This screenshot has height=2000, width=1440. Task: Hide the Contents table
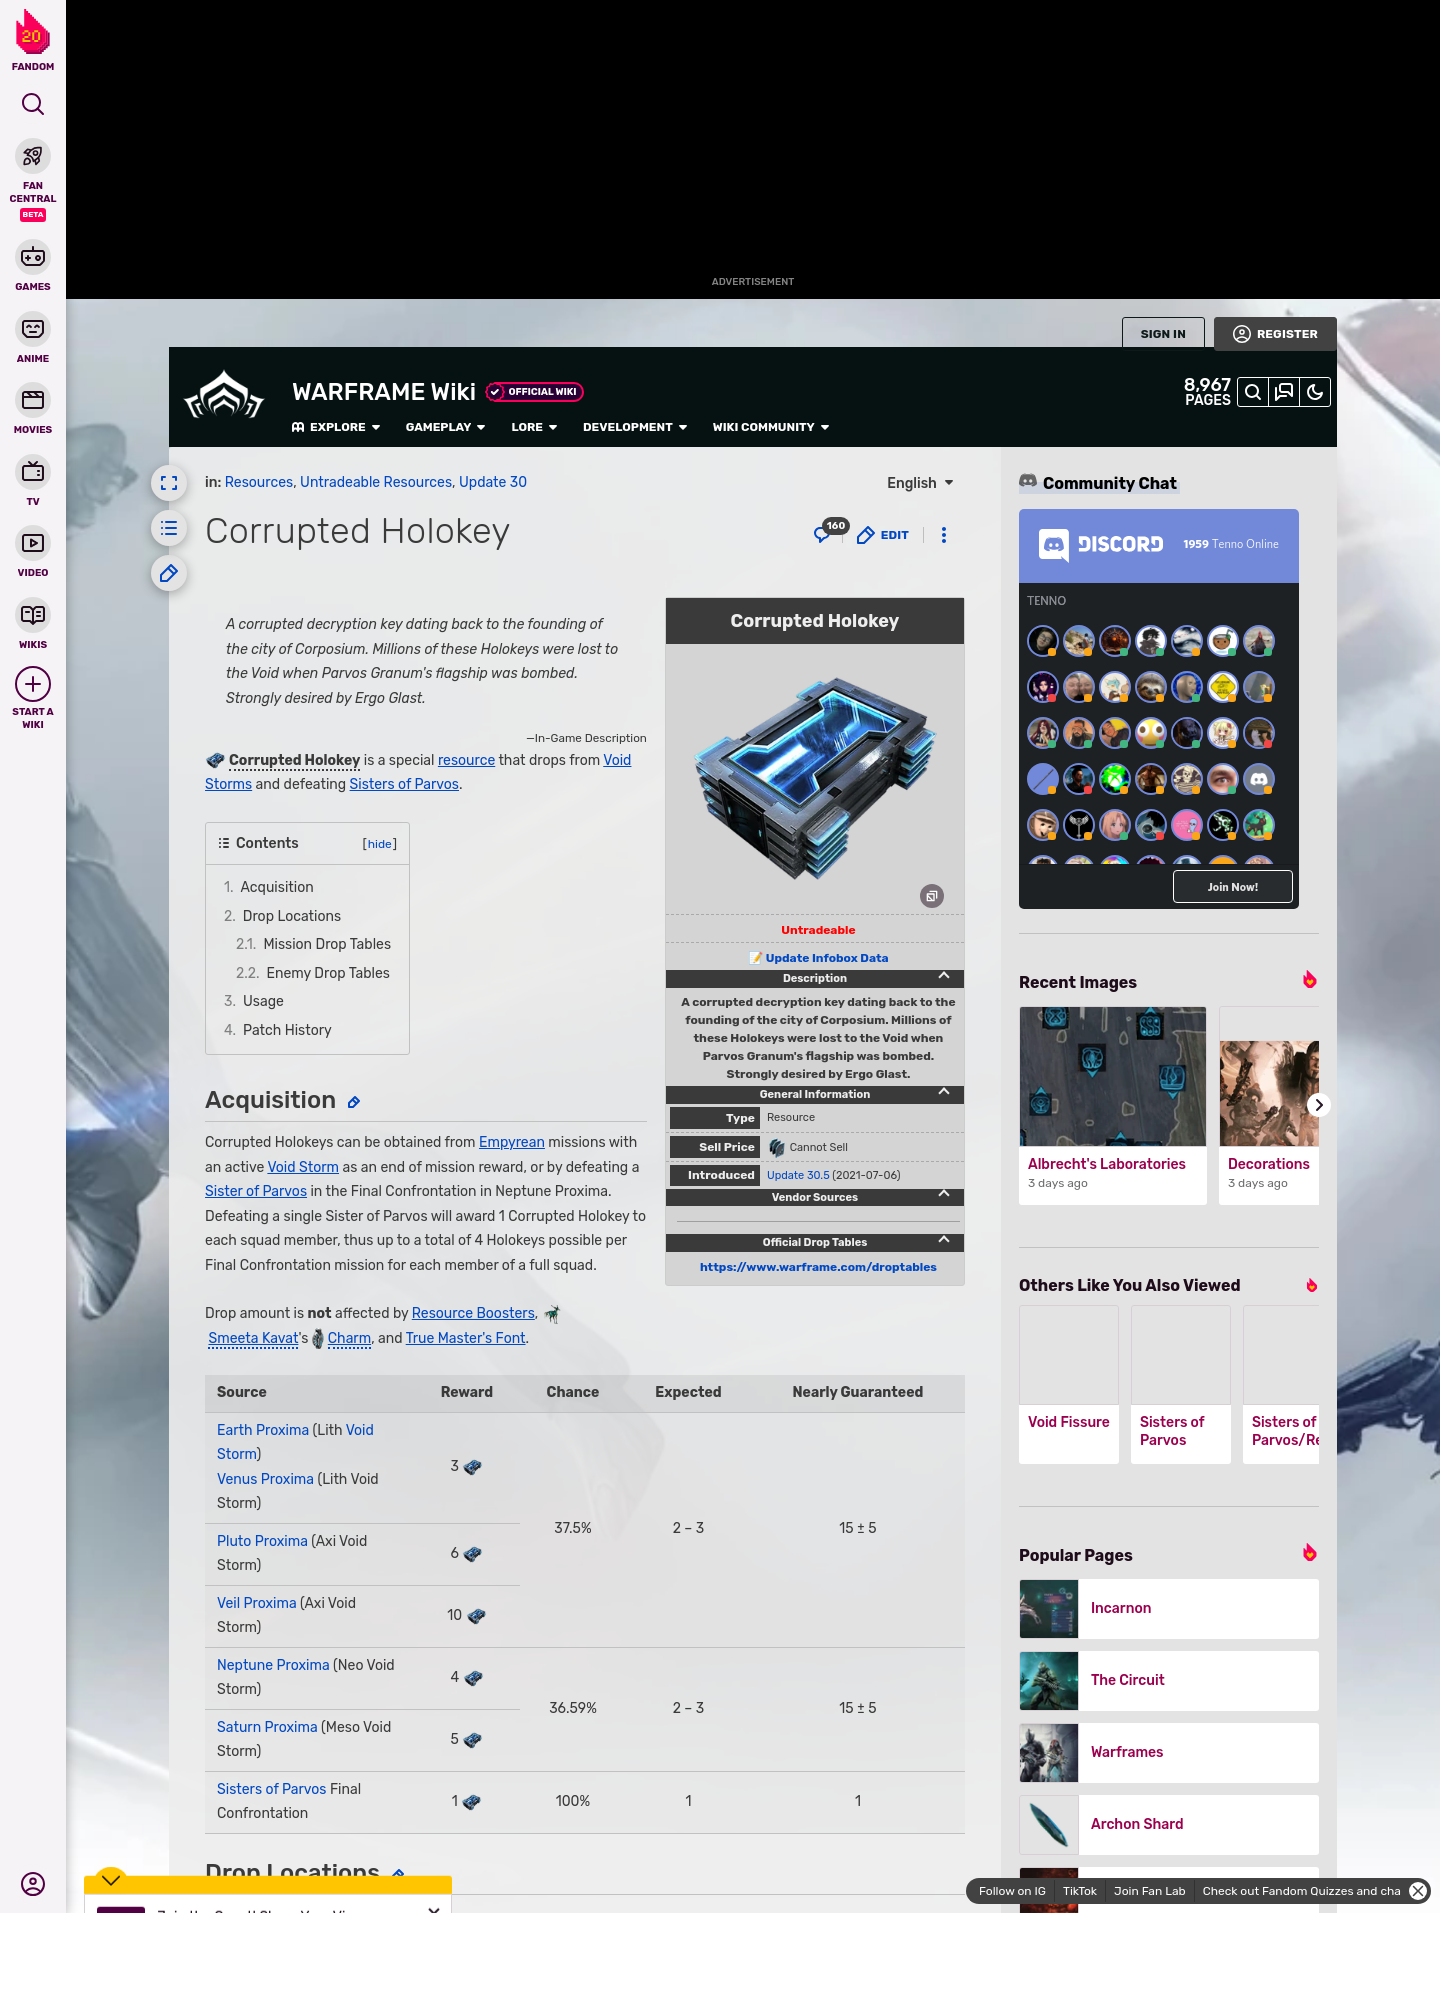point(380,844)
